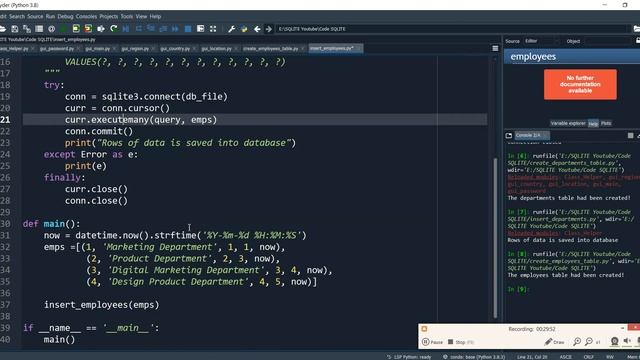Open the editor options hamburger menu
Image resolution: width=640 pixels, height=360 pixels.
click(x=495, y=49)
